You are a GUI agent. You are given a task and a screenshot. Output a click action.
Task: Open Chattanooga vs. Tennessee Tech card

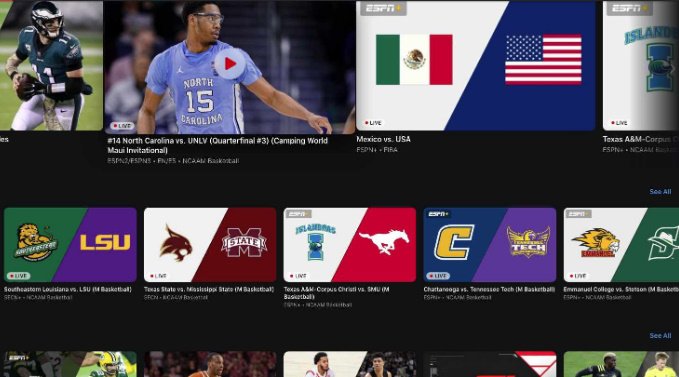click(490, 245)
